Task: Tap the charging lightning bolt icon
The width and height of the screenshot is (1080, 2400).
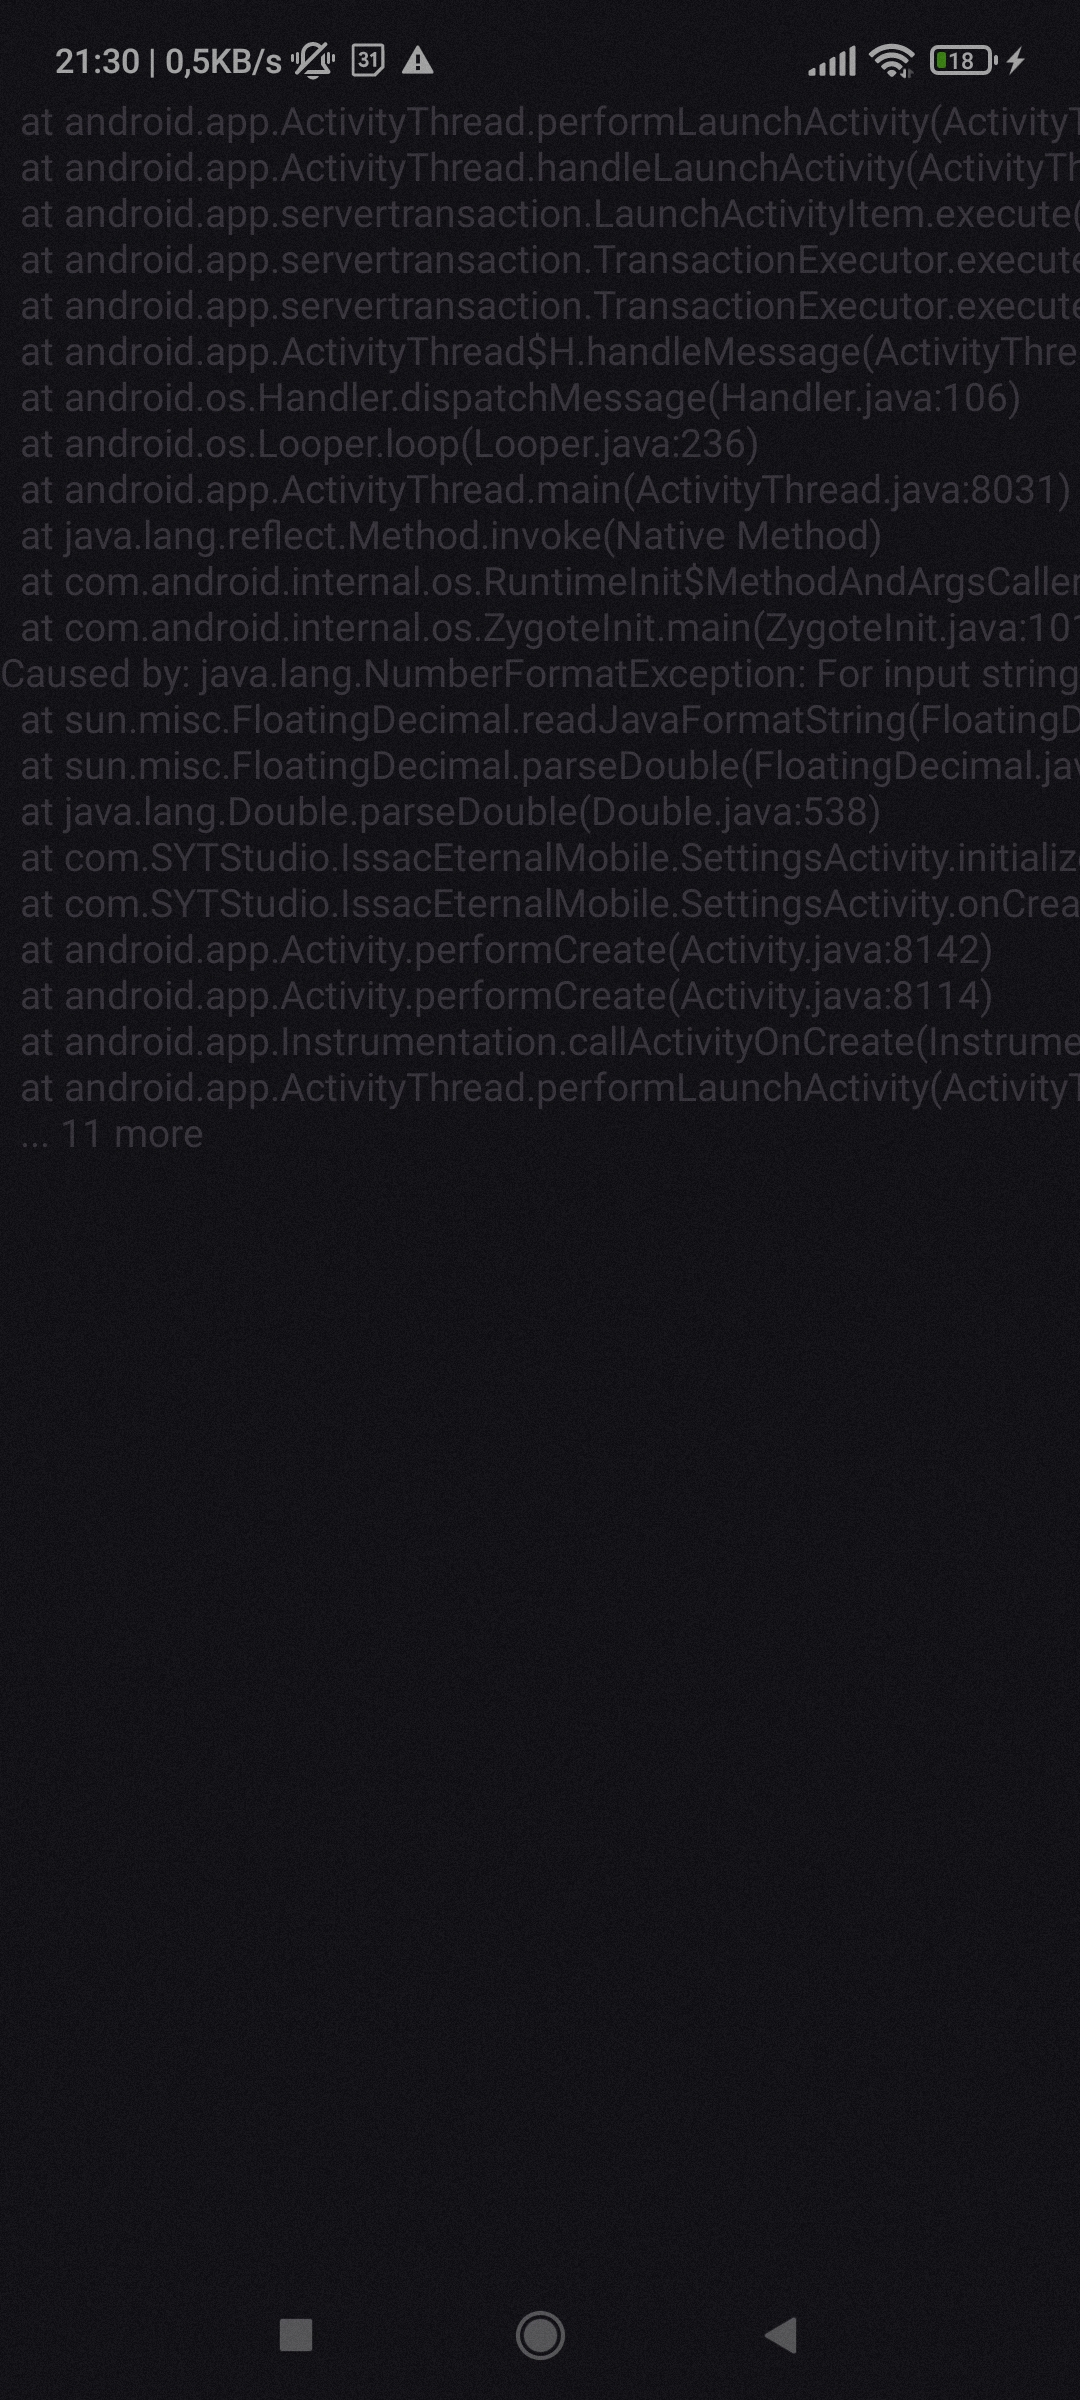Action: tap(1016, 61)
